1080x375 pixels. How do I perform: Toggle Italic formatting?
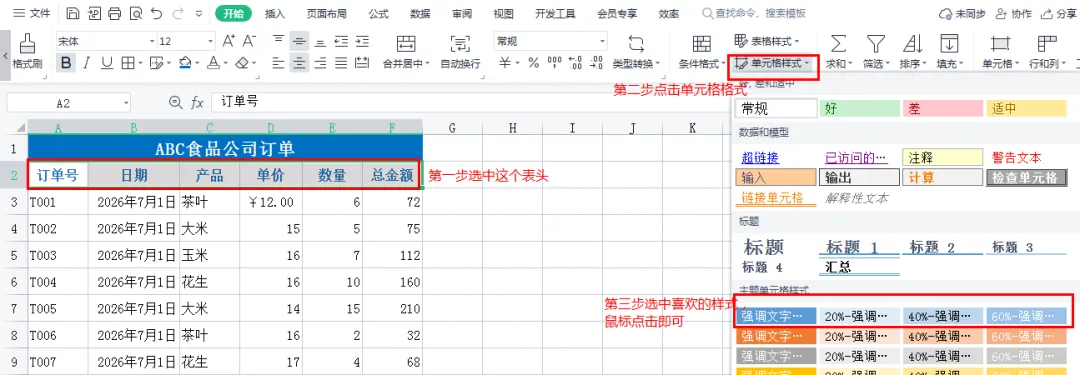[87, 63]
